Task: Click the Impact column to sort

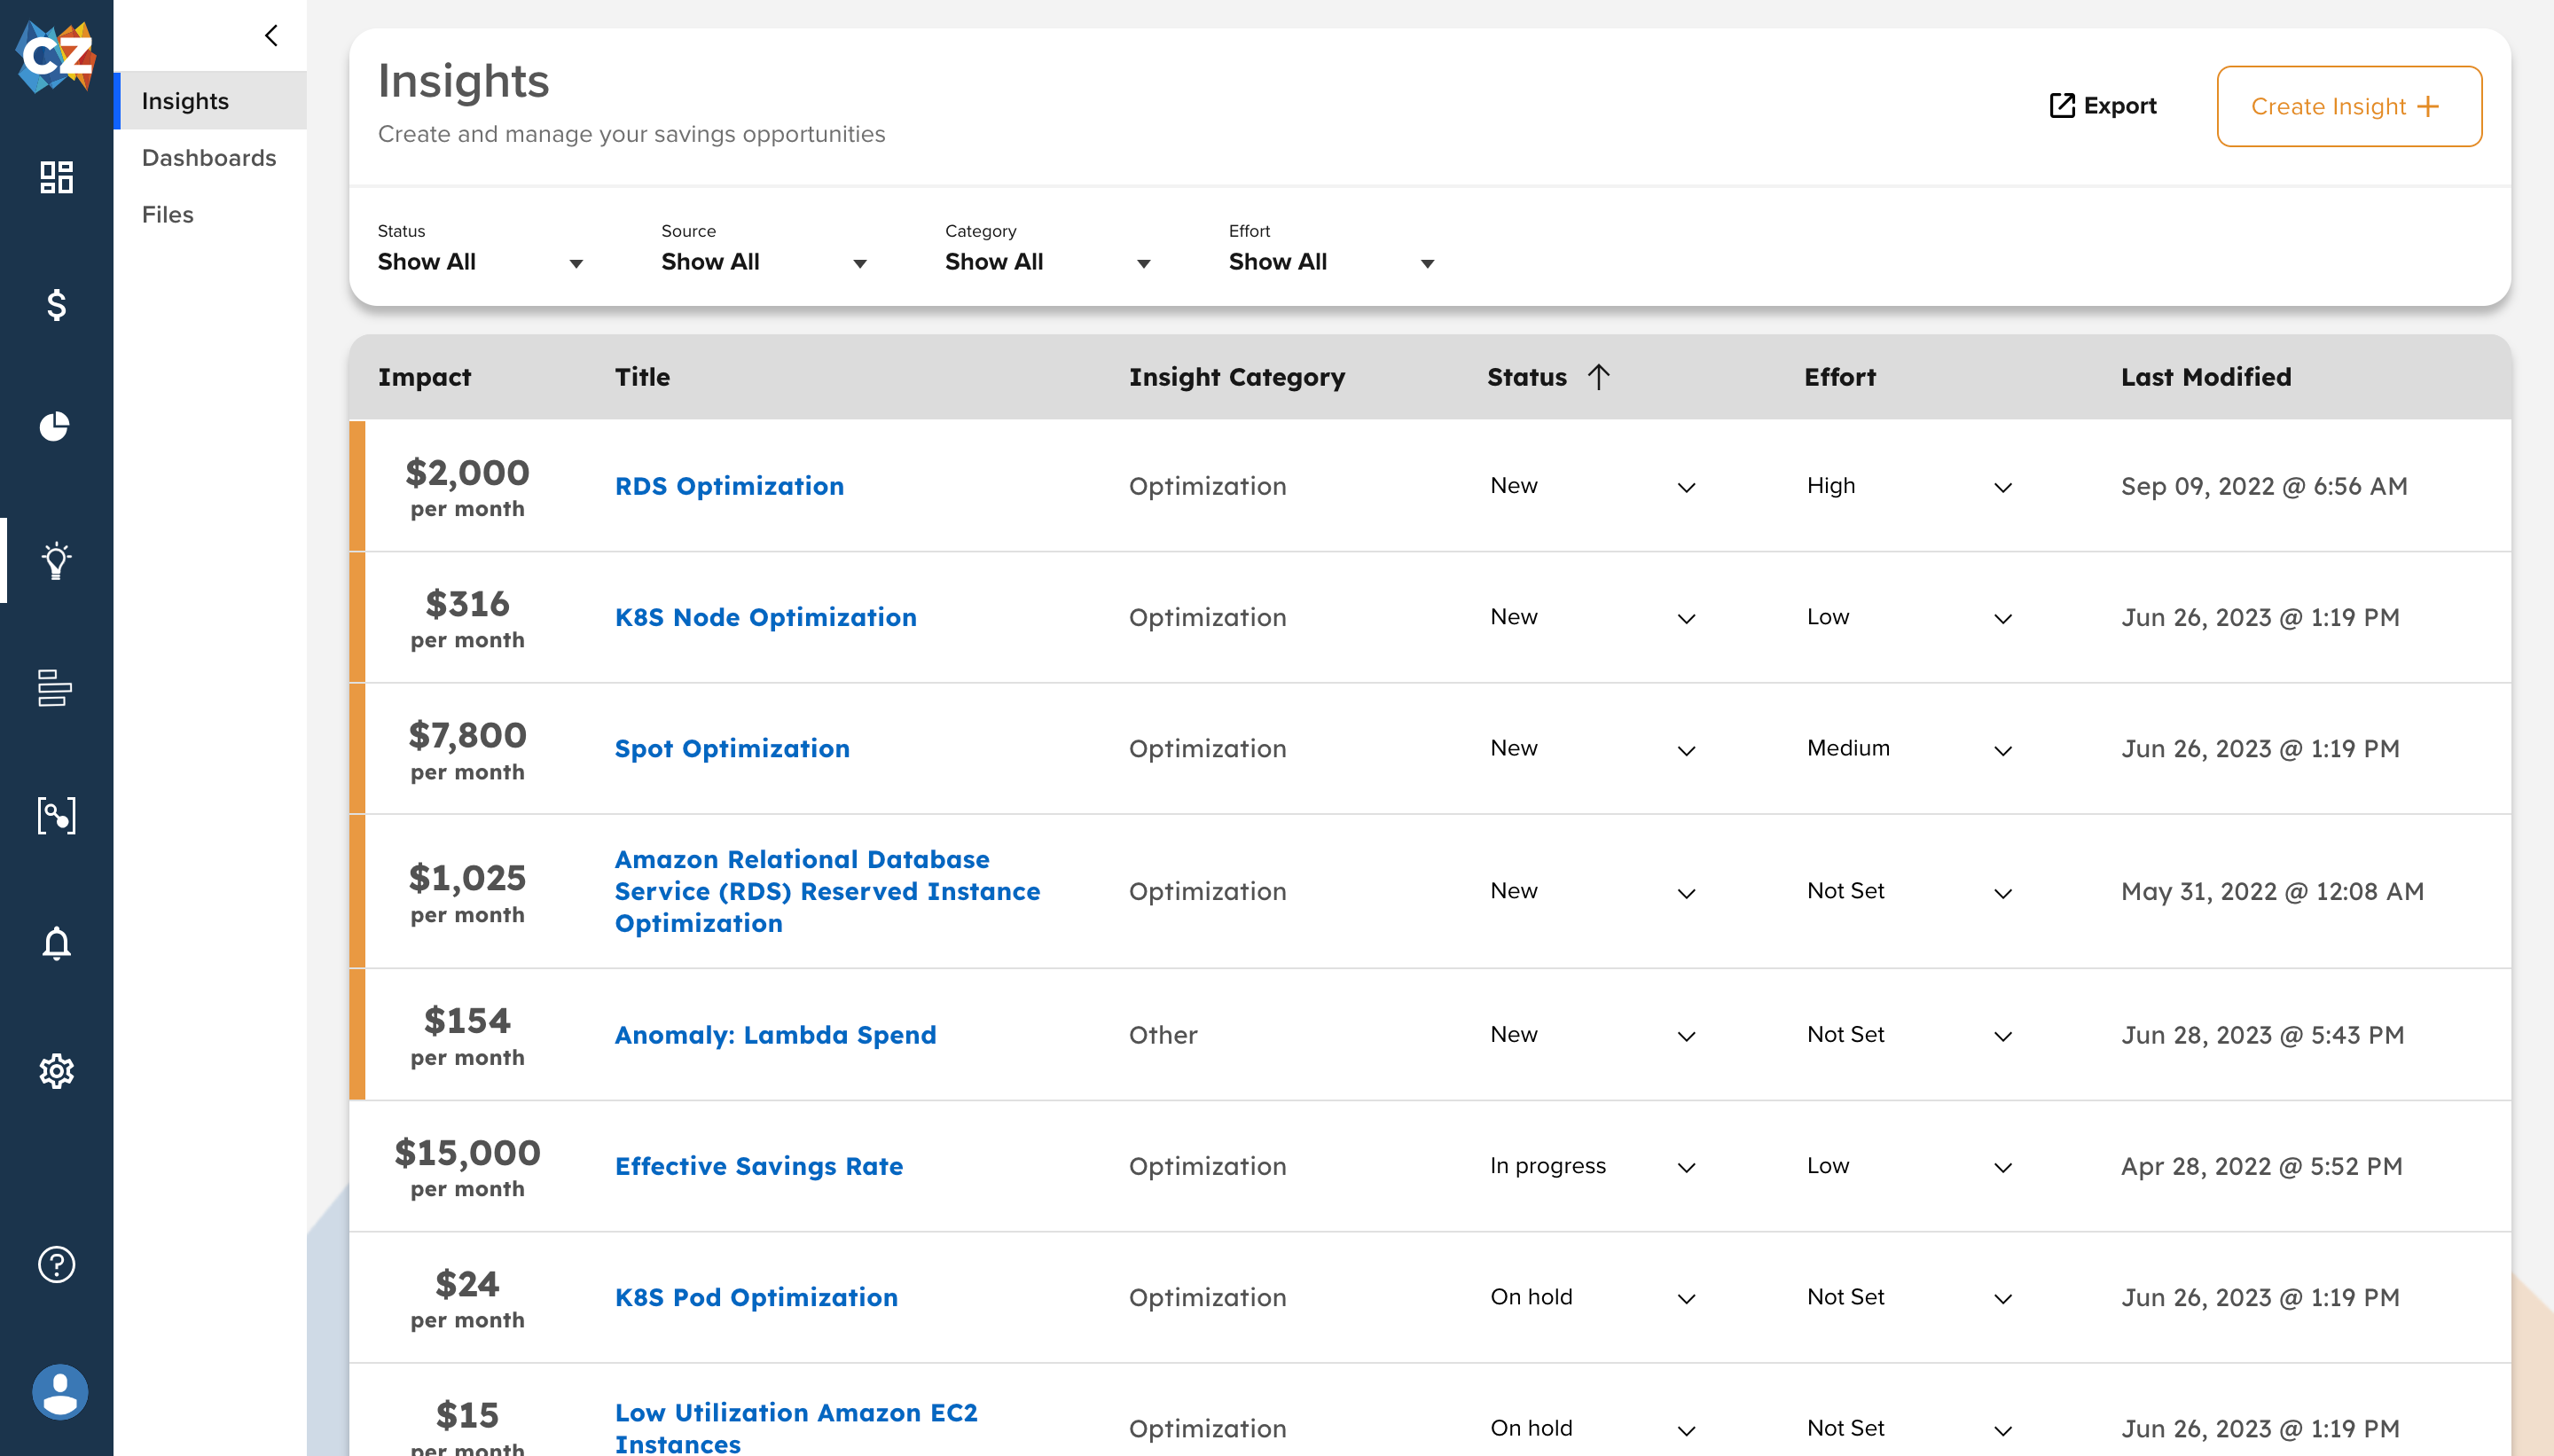Action: pos(427,375)
